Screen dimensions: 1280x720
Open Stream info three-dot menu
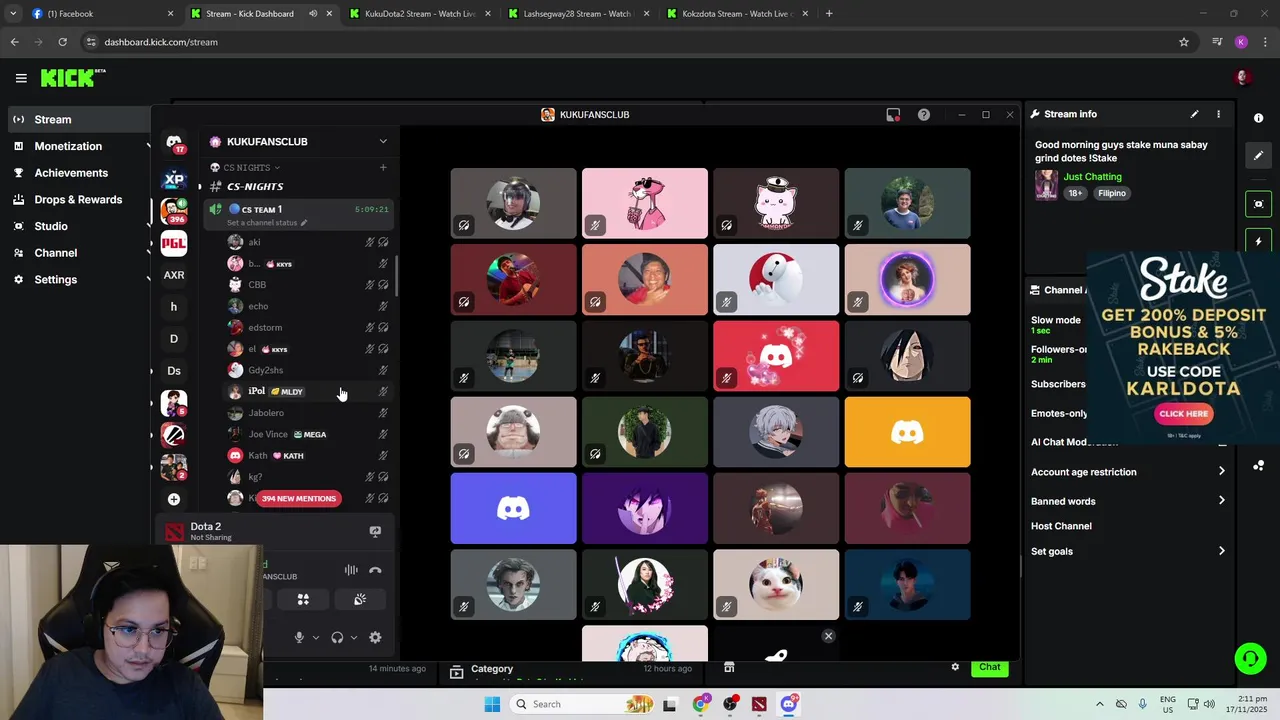(1218, 114)
